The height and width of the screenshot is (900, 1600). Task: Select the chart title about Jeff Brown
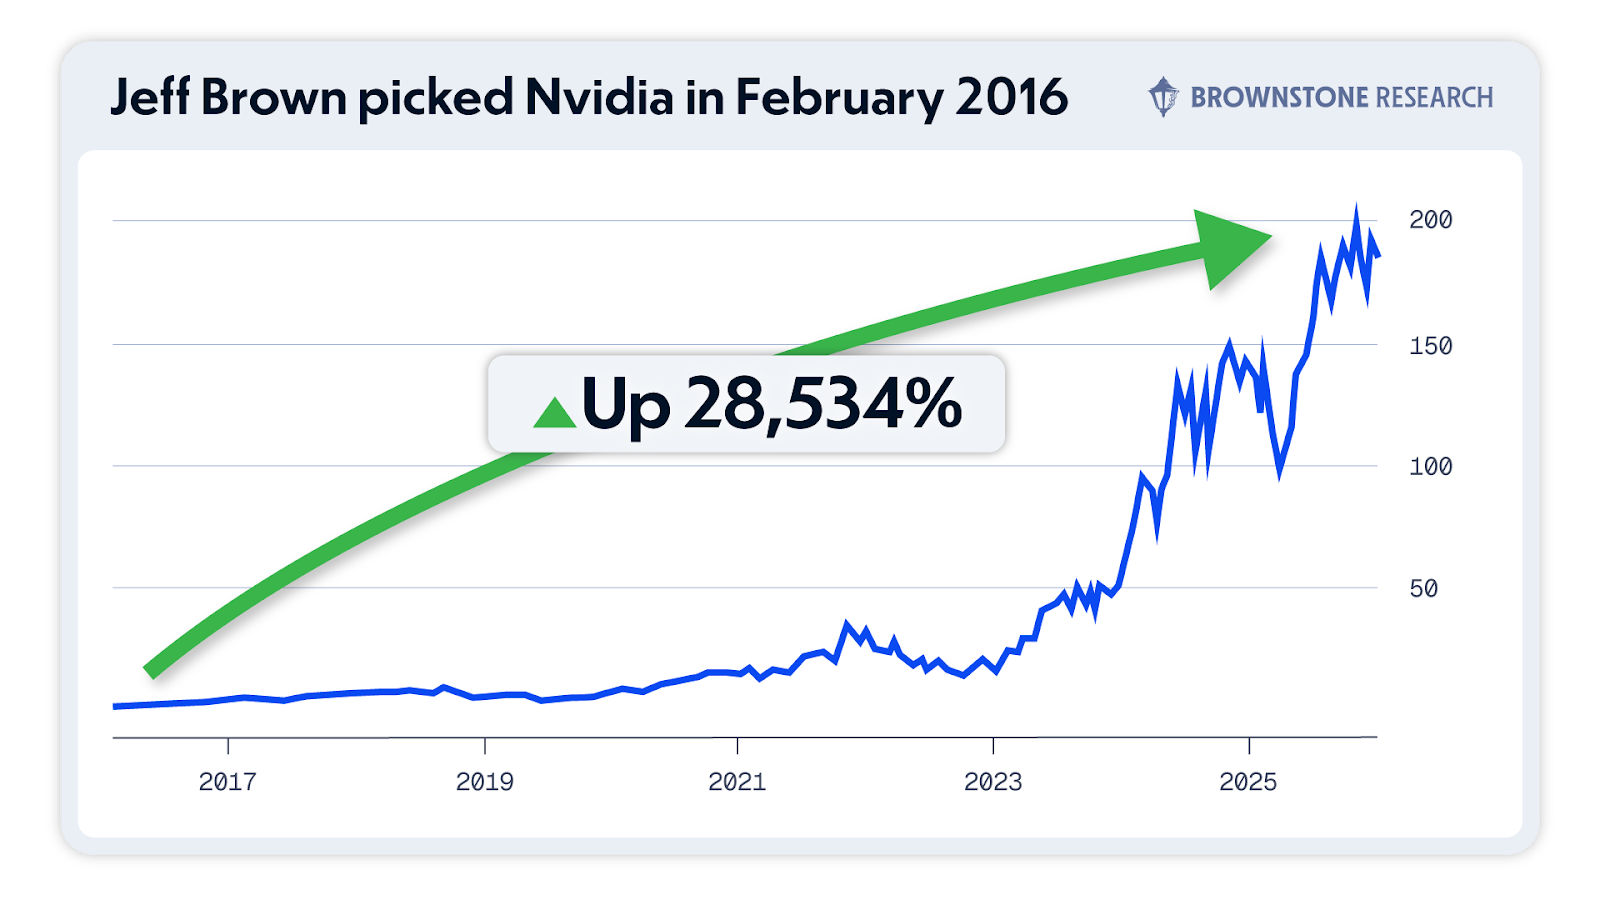click(x=588, y=98)
